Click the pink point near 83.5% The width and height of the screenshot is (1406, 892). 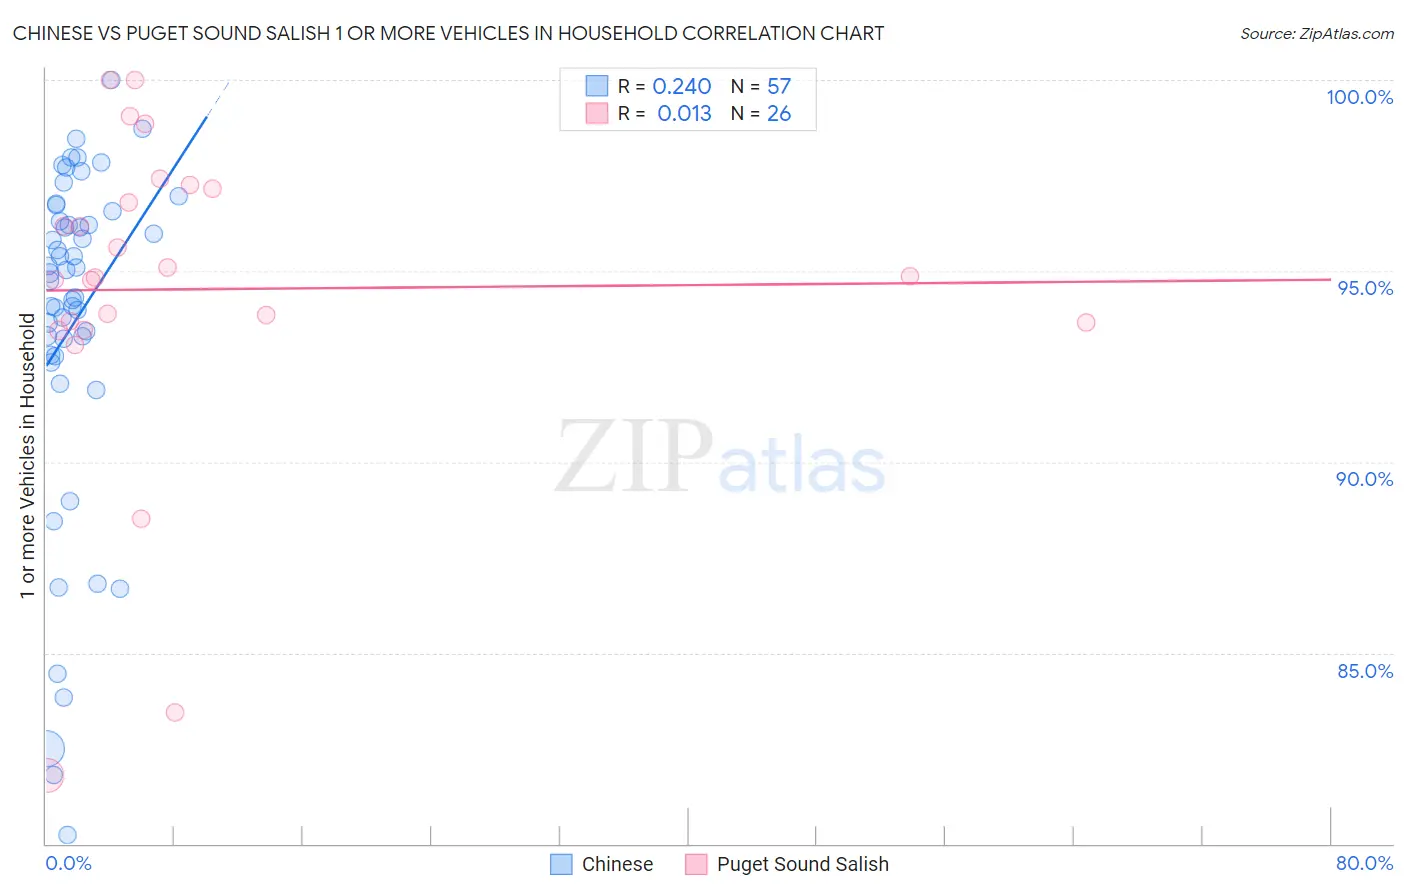click(x=174, y=712)
